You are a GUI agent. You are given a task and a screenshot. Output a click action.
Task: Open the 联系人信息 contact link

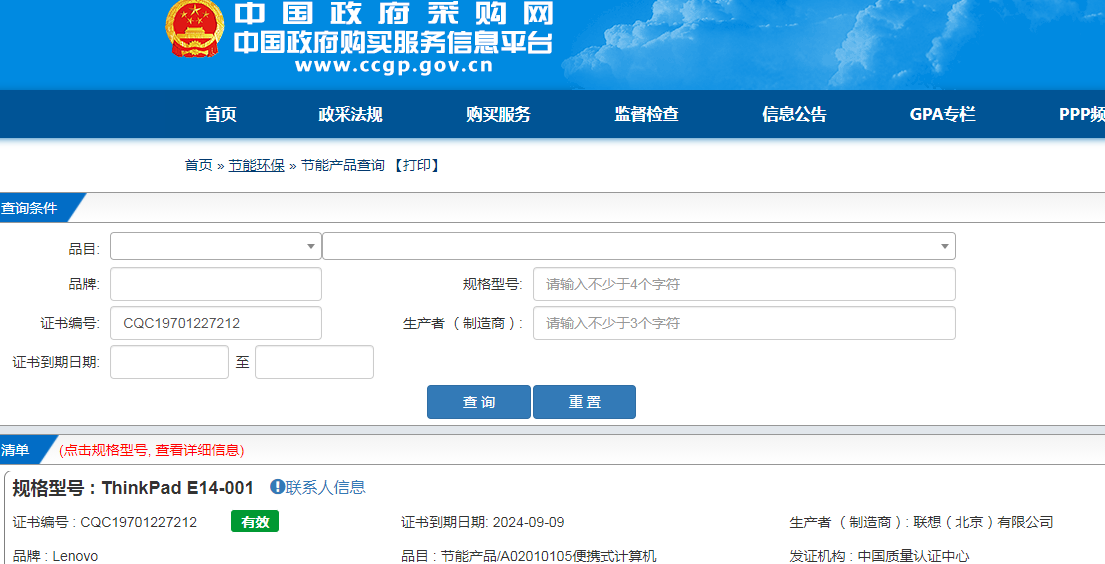326,487
